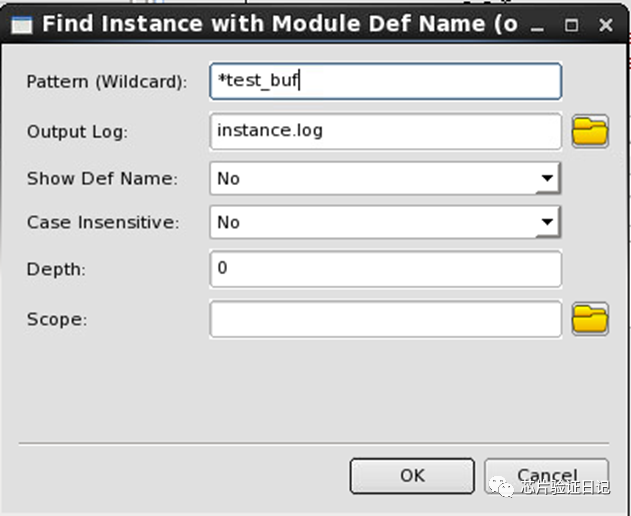Click the Pattern (Wildcard) label
Image resolution: width=631 pixels, height=516 pixels.
pyautogui.click(x=107, y=82)
